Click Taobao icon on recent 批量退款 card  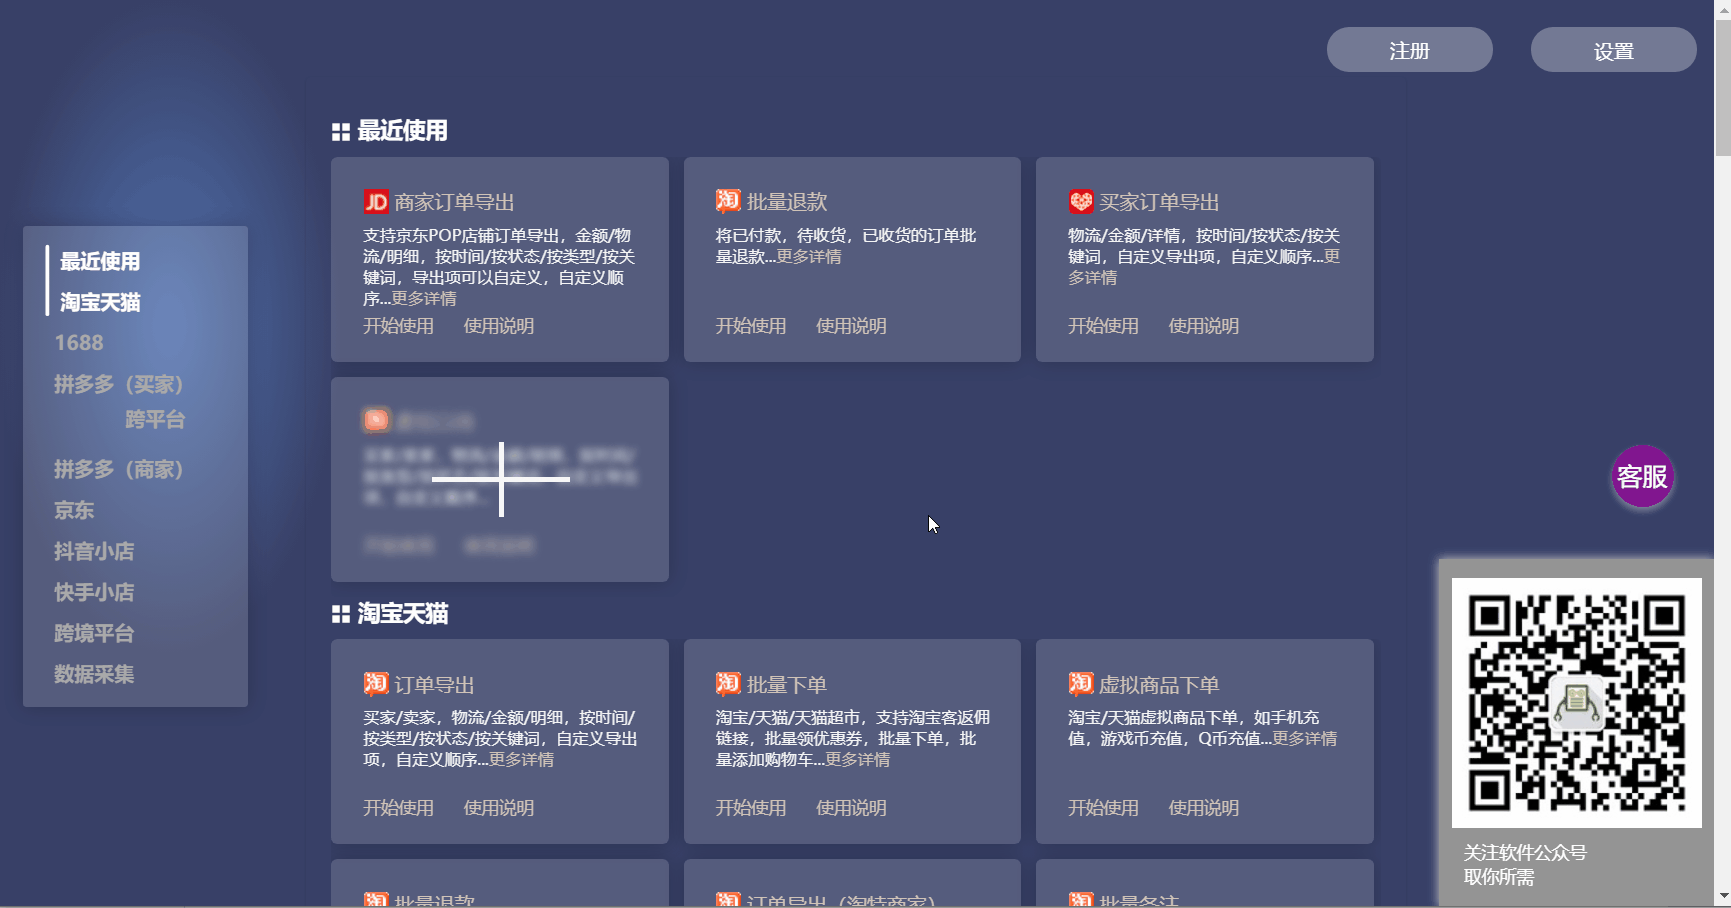point(728,201)
